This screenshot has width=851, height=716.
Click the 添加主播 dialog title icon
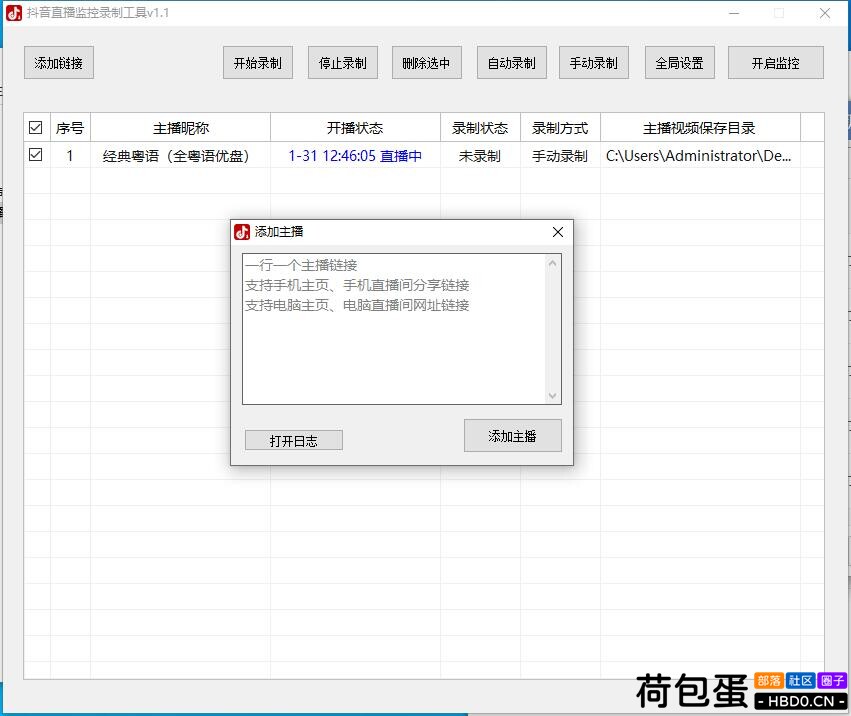(x=242, y=232)
